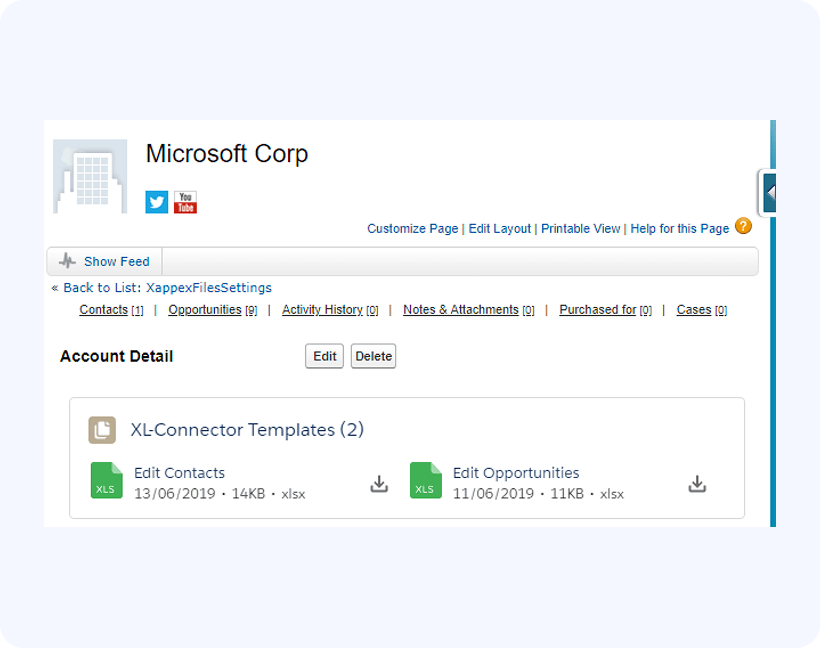Screen dimensions: 820x648
Task: Download the Edit Contacts file
Action: pos(379,484)
